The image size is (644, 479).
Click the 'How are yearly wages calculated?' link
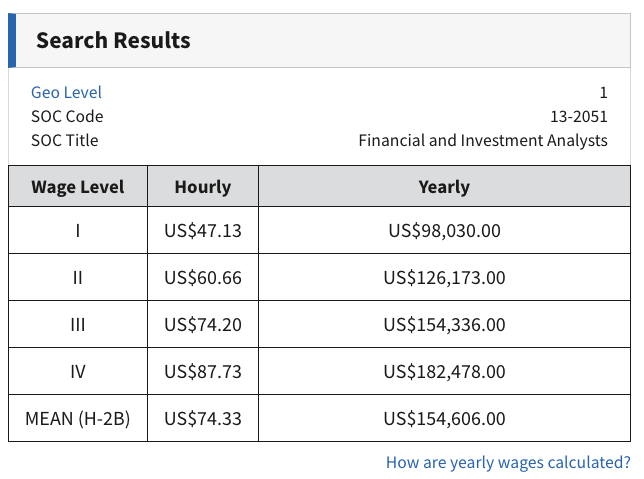pos(508,462)
